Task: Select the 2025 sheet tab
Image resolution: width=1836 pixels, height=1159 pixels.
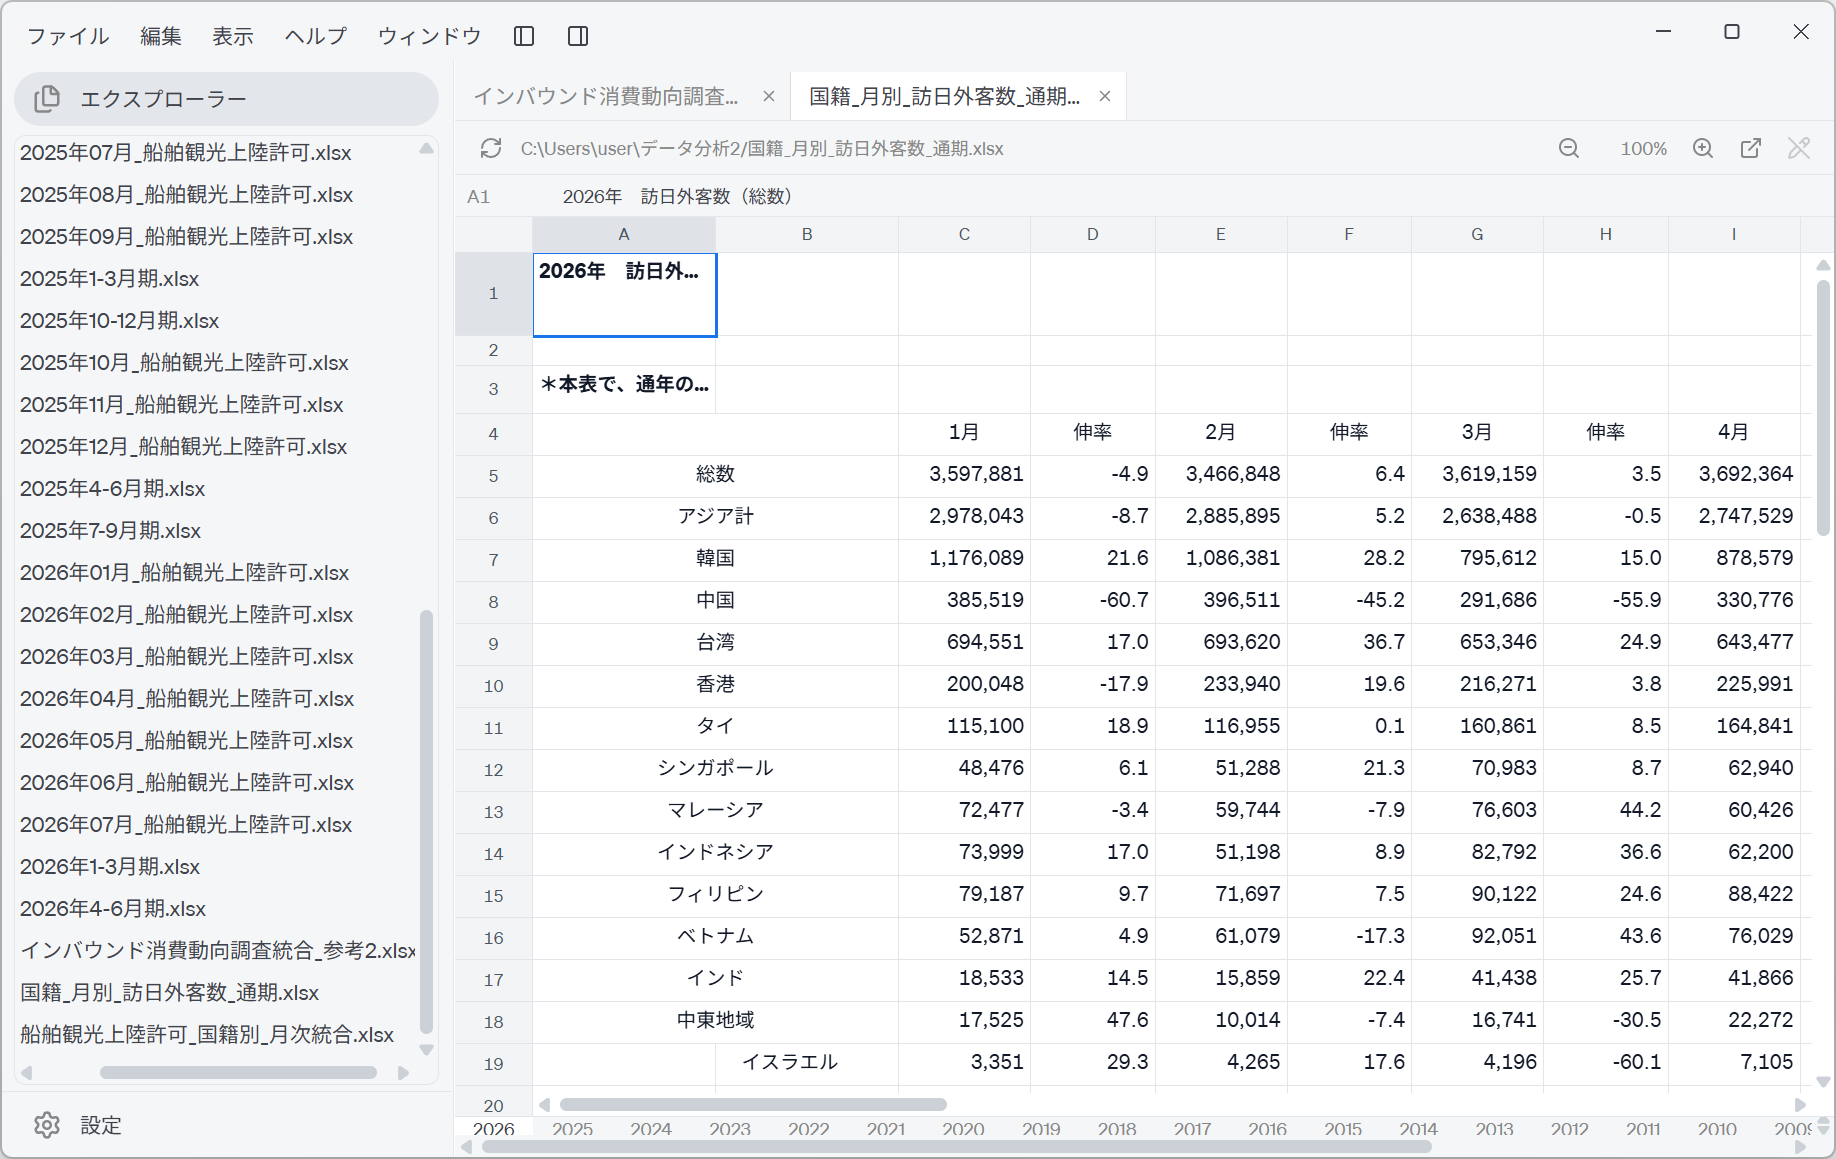Action: click(x=572, y=1129)
